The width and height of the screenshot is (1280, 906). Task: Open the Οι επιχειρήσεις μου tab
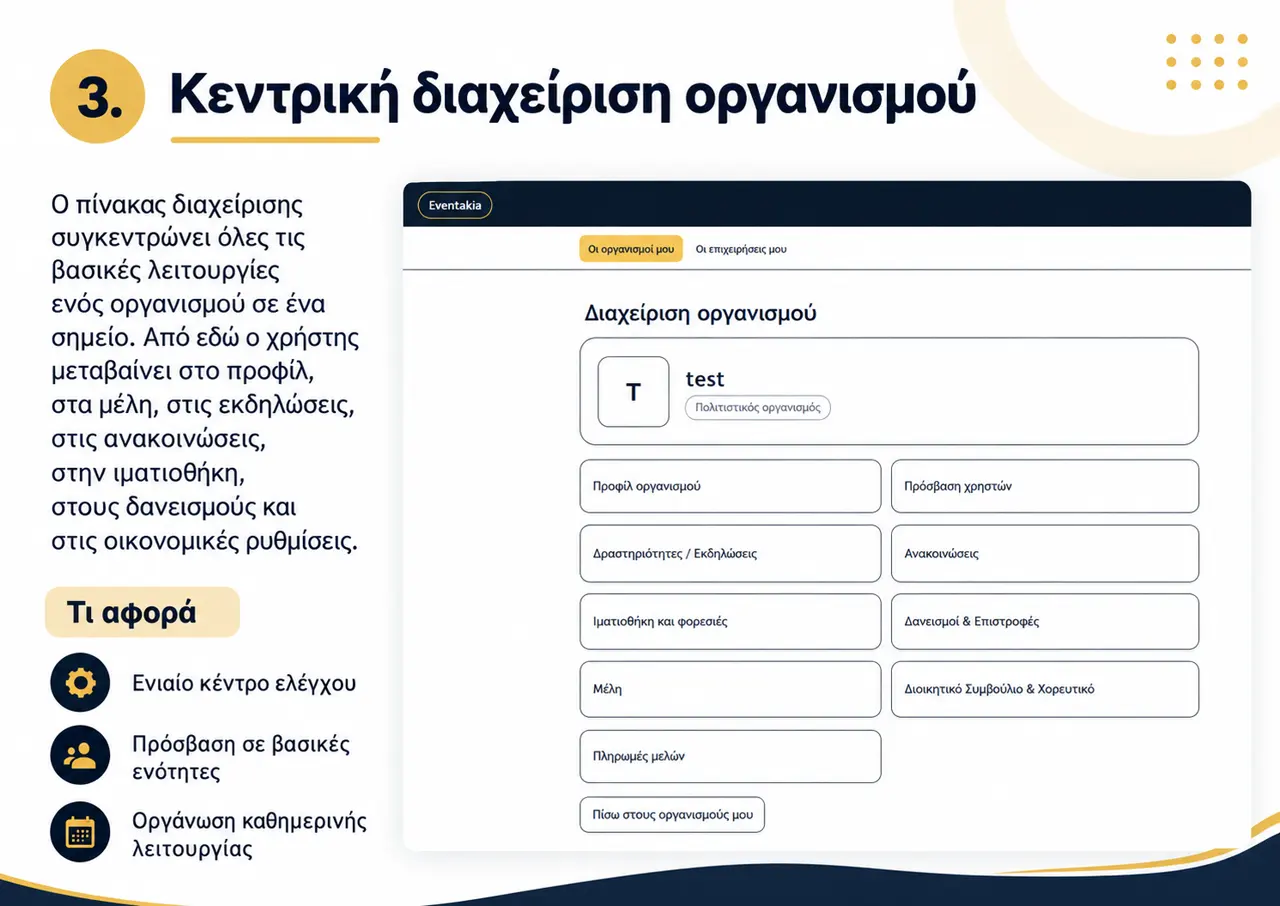(x=741, y=249)
